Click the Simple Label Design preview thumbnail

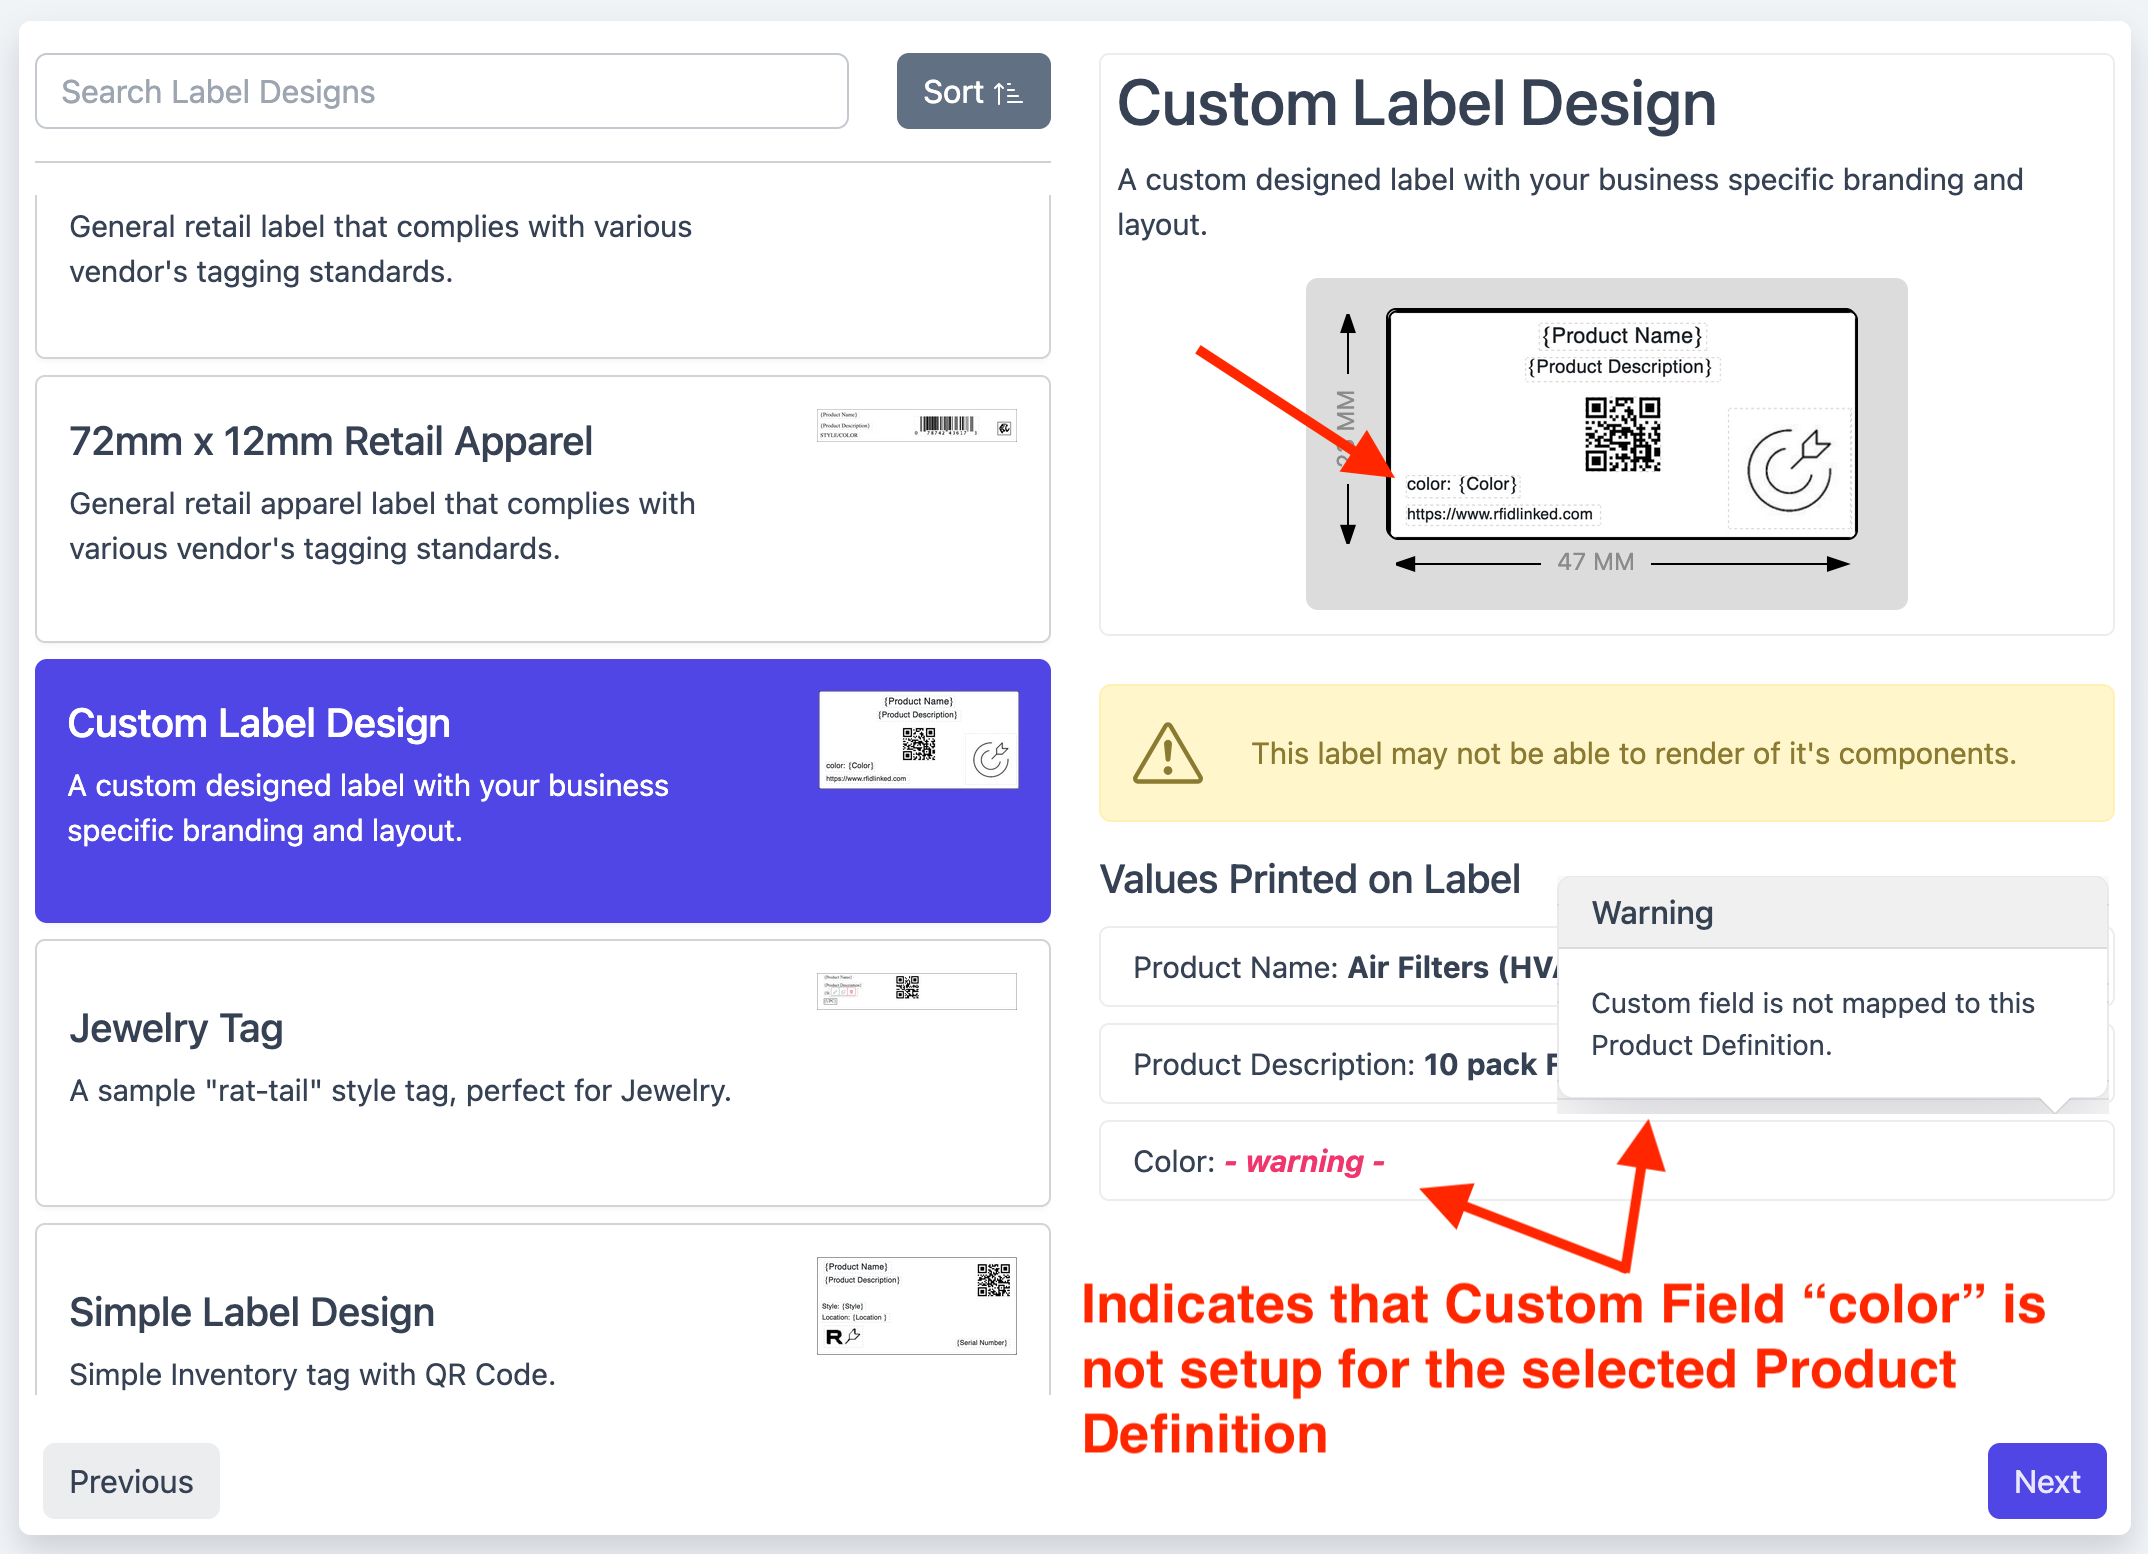(916, 1305)
